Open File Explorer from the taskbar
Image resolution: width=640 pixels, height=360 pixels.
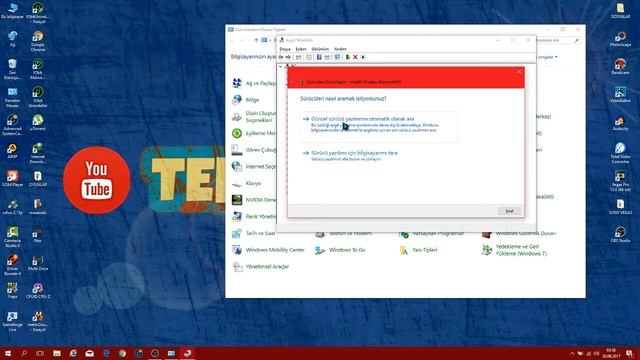(57, 353)
